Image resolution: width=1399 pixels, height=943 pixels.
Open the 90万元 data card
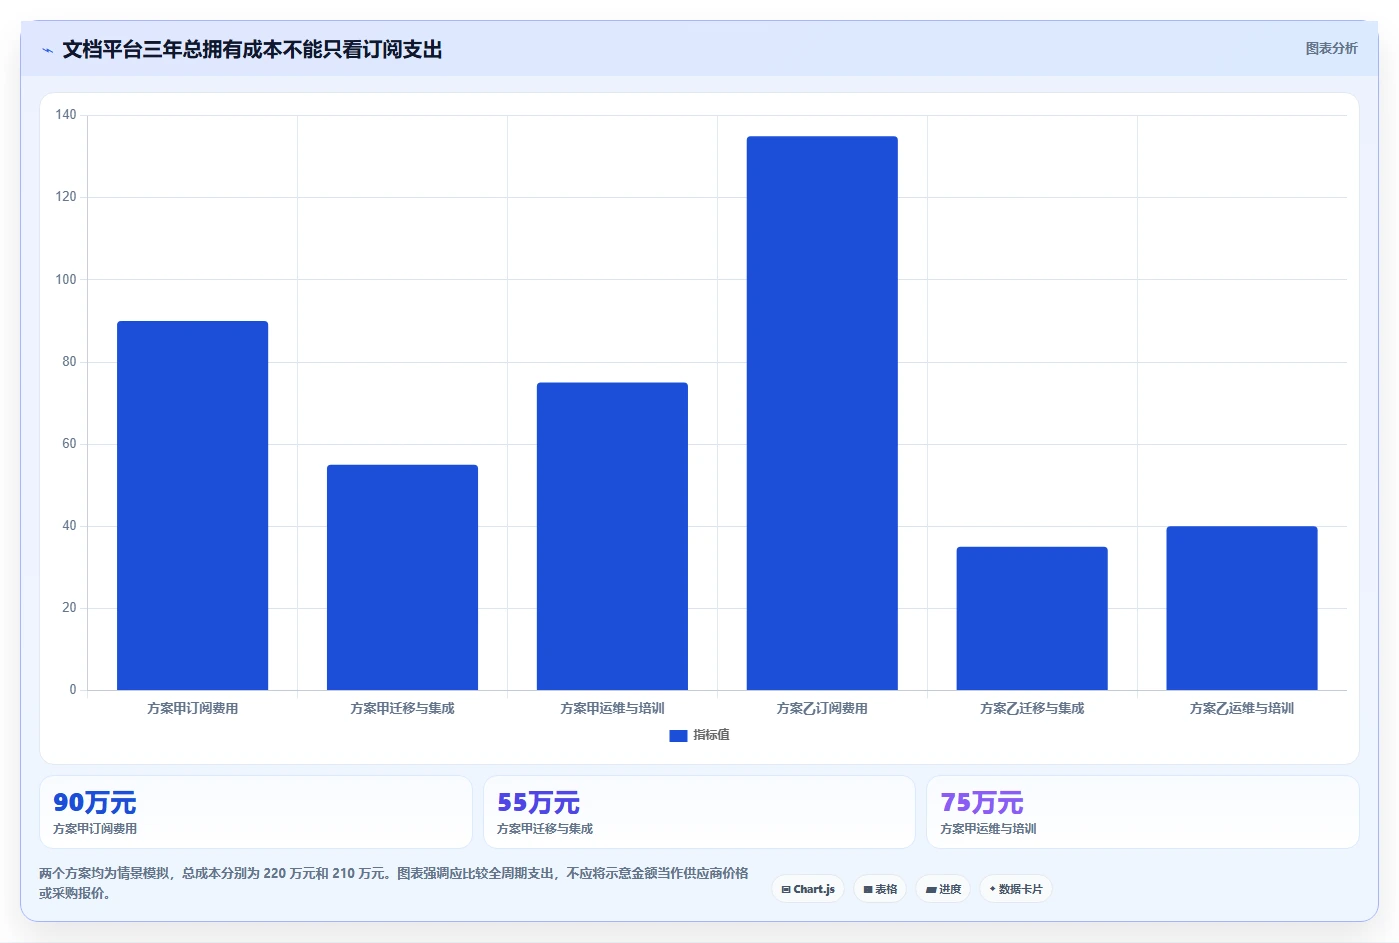coord(256,812)
